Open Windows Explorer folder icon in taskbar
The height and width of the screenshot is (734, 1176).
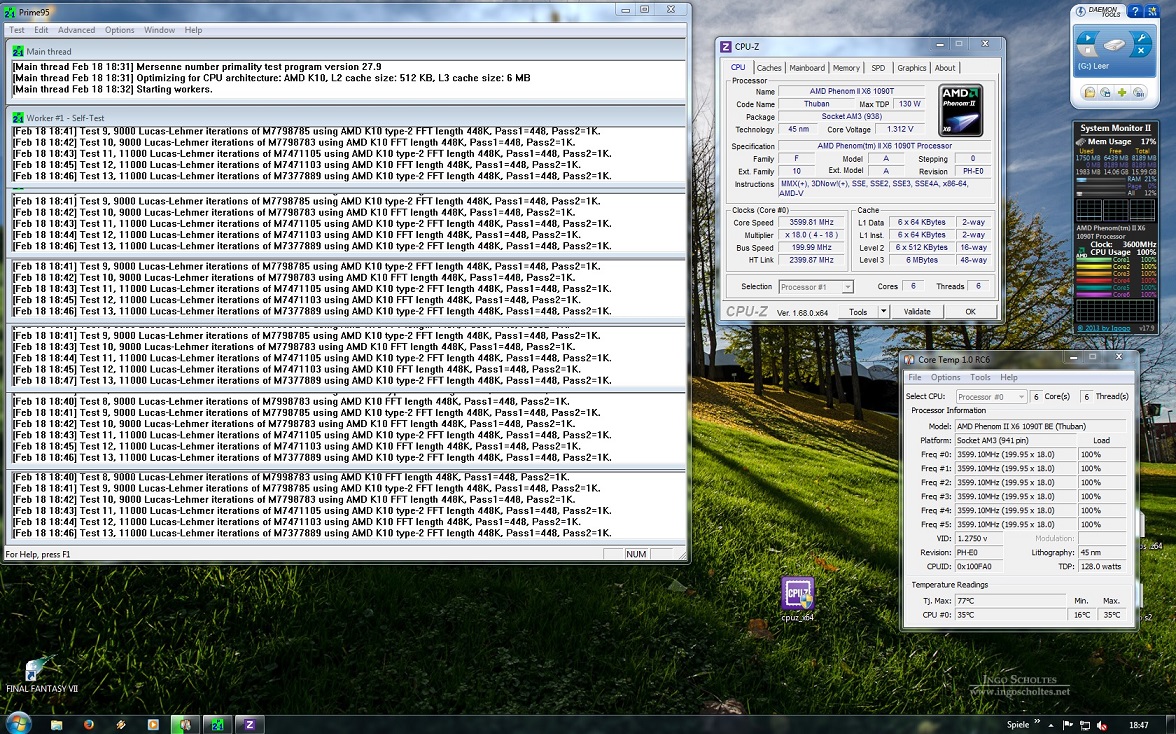56,724
